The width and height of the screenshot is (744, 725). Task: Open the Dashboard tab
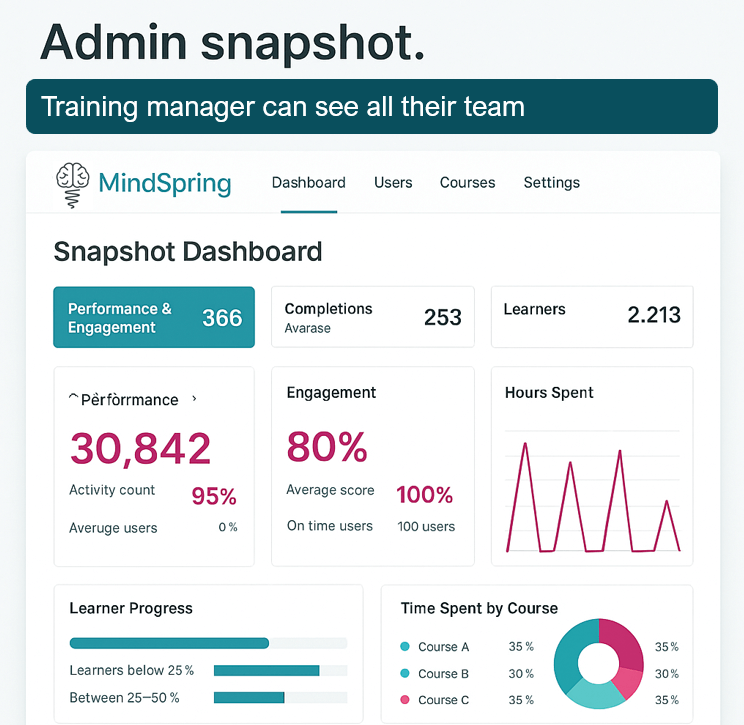[x=308, y=183]
